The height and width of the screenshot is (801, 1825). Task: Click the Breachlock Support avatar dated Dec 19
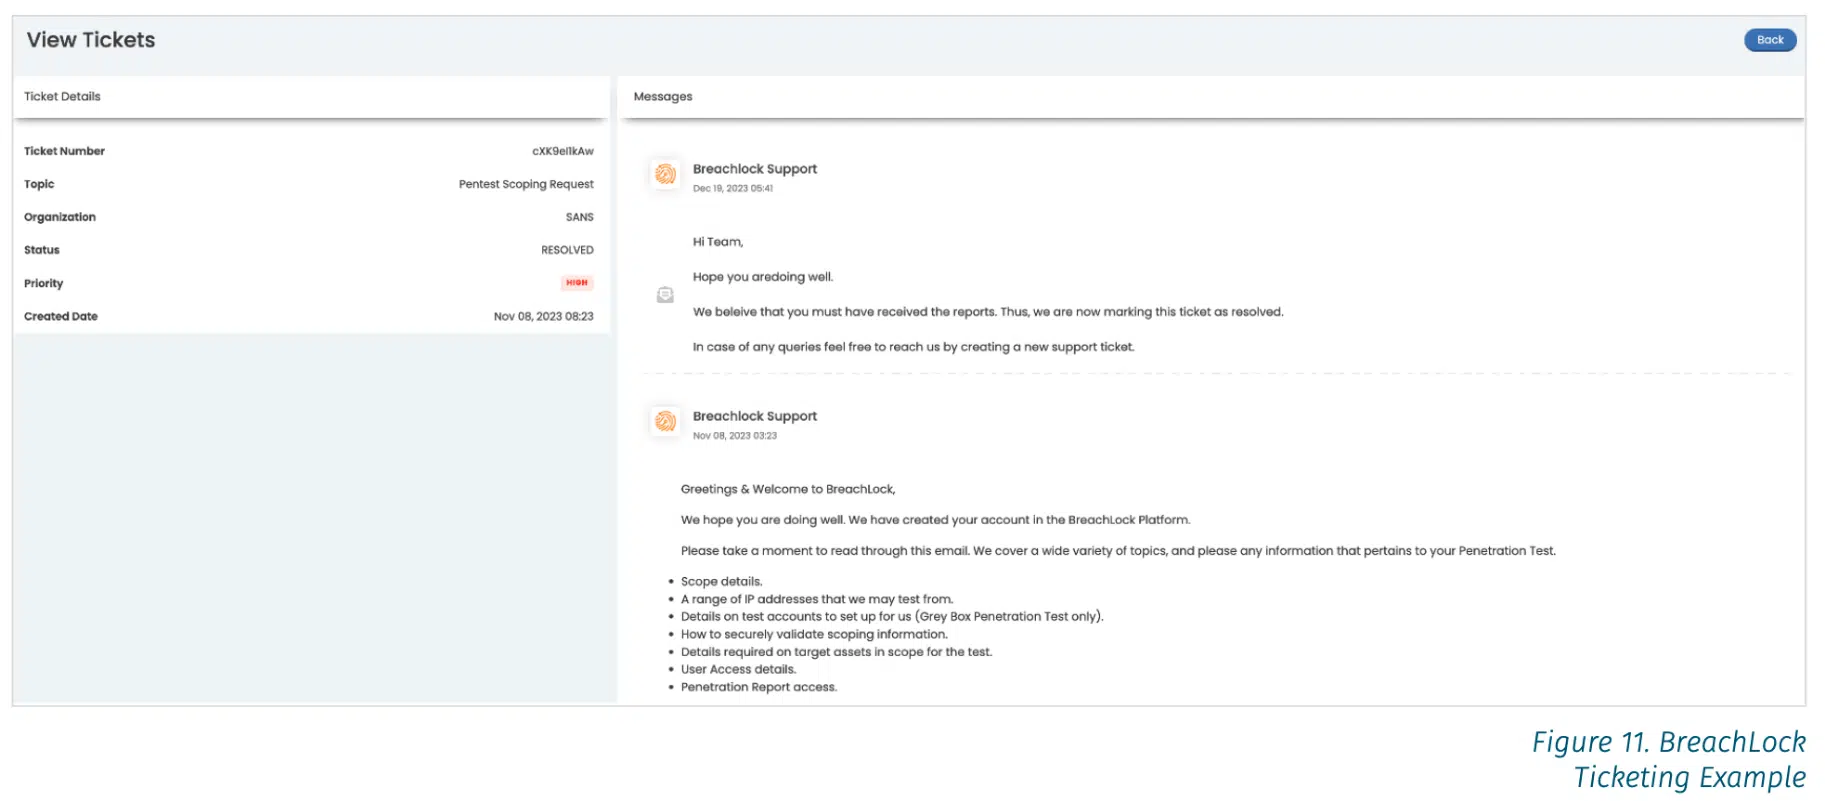[x=665, y=174]
